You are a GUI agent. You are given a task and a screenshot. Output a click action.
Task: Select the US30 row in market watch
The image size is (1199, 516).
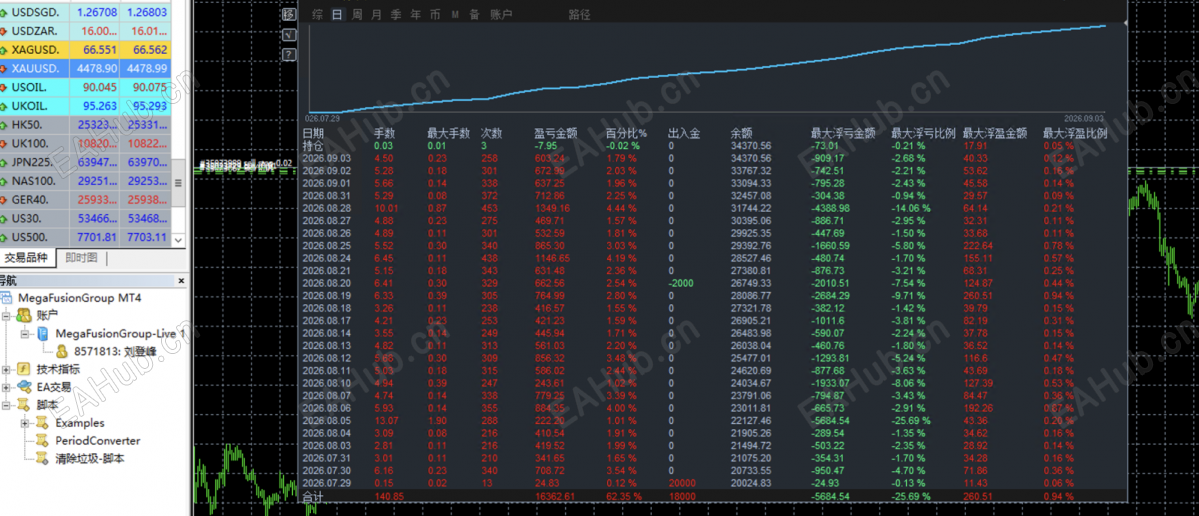(86, 219)
